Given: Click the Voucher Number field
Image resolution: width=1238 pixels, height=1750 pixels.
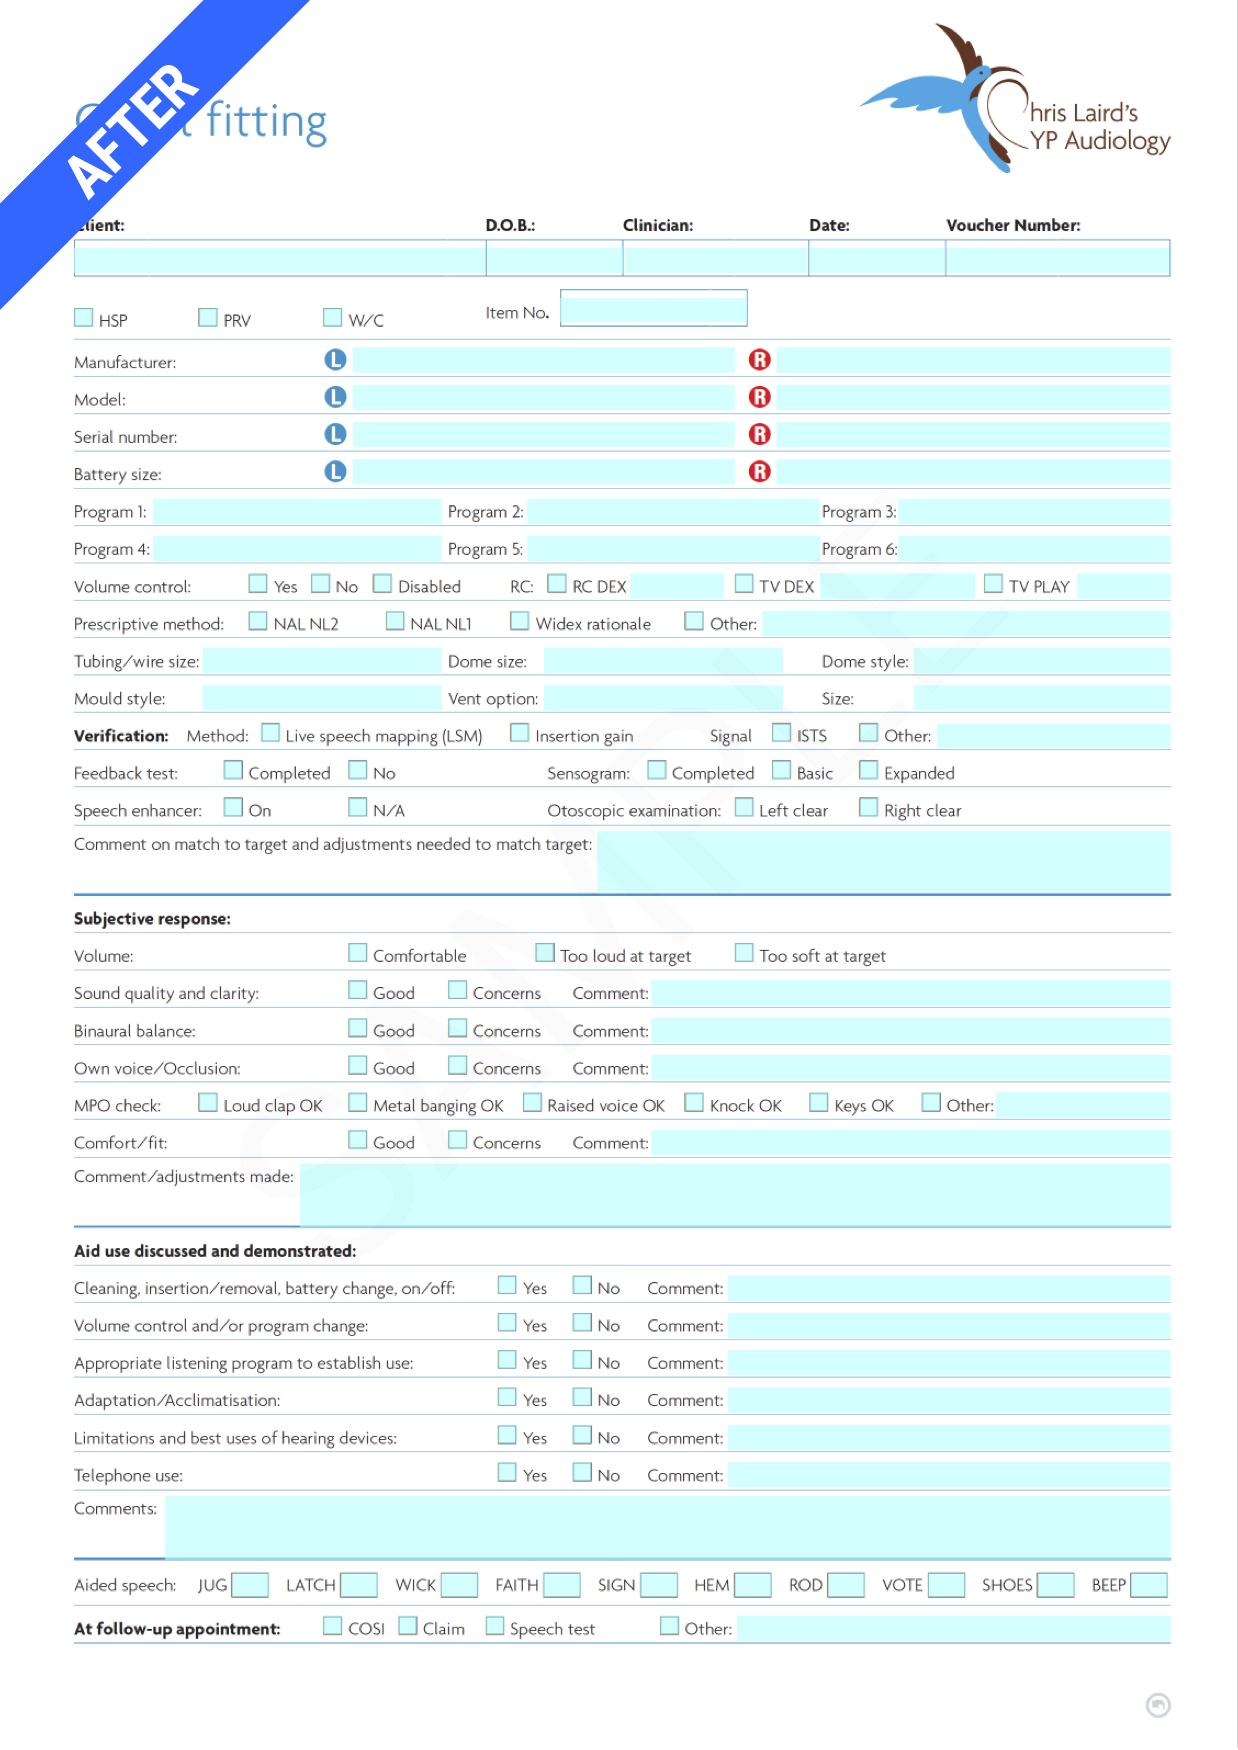Looking at the screenshot, I should (x=1057, y=258).
